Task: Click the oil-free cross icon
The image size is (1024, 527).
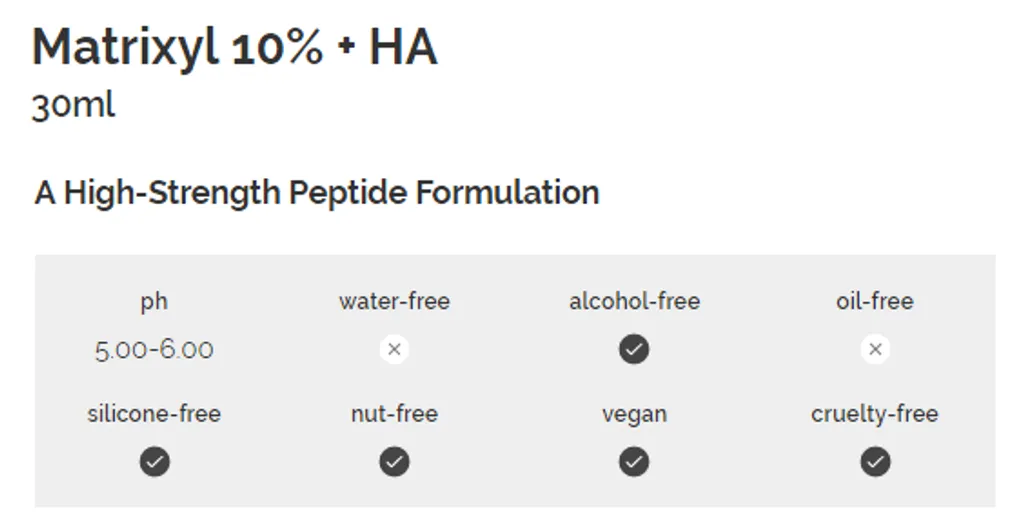Action: [x=875, y=349]
